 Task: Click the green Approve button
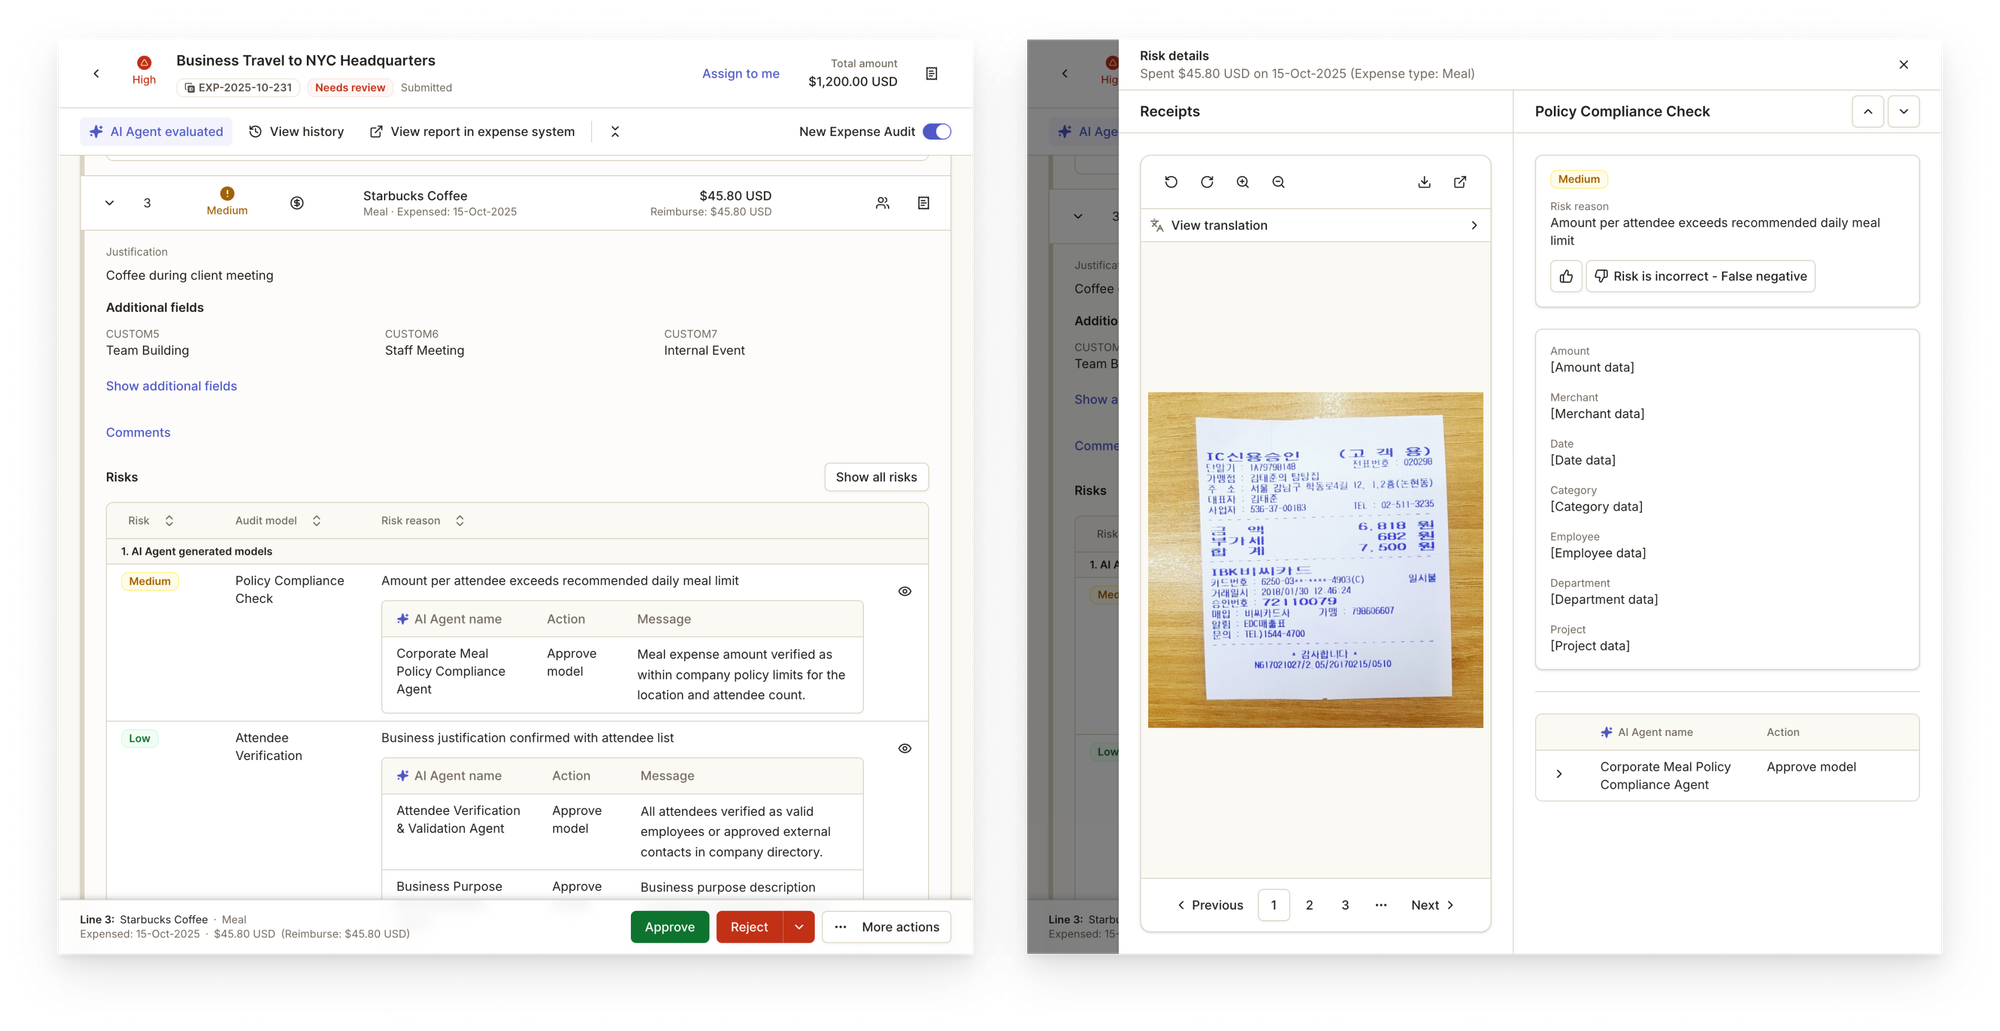click(669, 927)
